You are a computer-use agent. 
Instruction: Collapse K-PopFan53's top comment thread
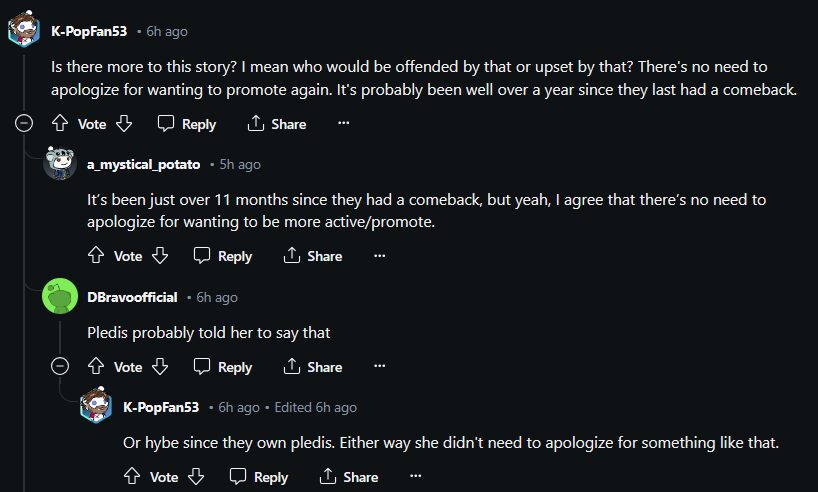tap(24, 124)
